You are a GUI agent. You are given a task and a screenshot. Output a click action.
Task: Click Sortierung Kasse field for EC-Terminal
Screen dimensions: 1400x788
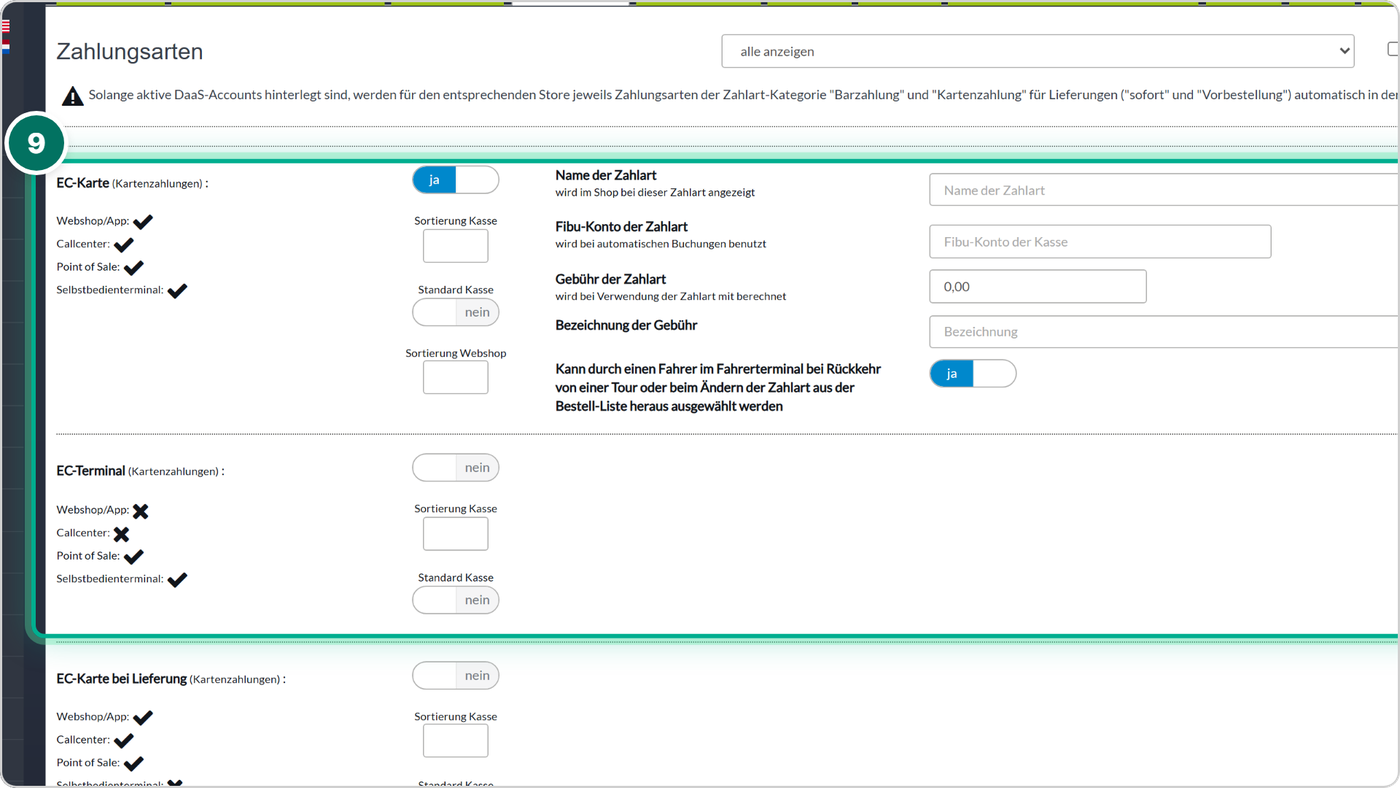coord(456,533)
